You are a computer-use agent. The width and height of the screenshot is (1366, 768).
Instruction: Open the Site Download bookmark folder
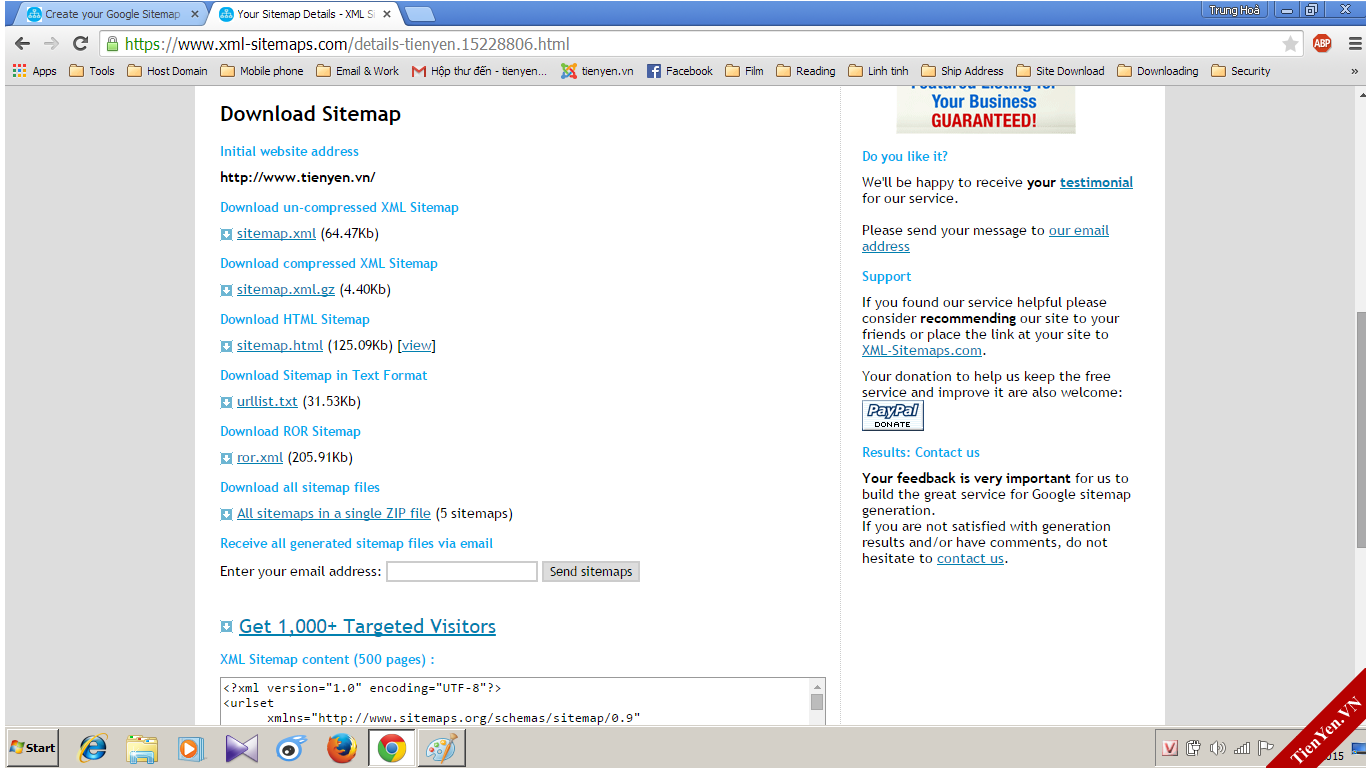pyautogui.click(x=1060, y=71)
